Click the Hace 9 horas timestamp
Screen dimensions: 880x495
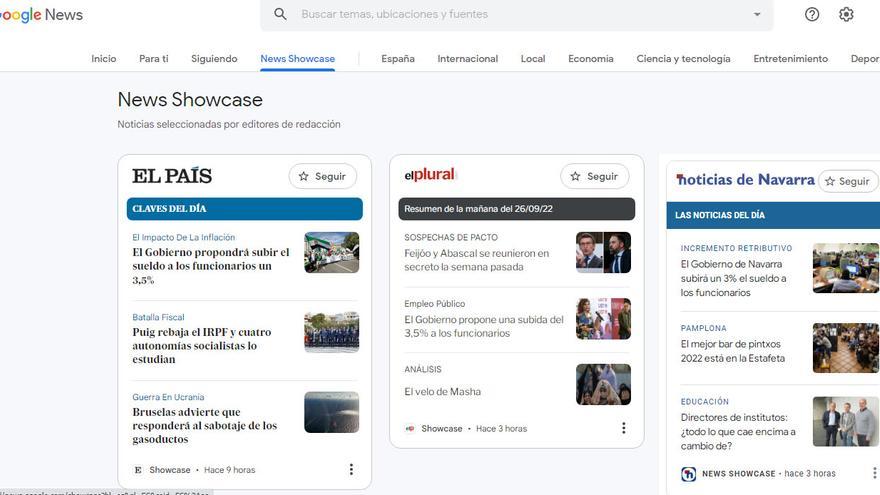pos(230,470)
